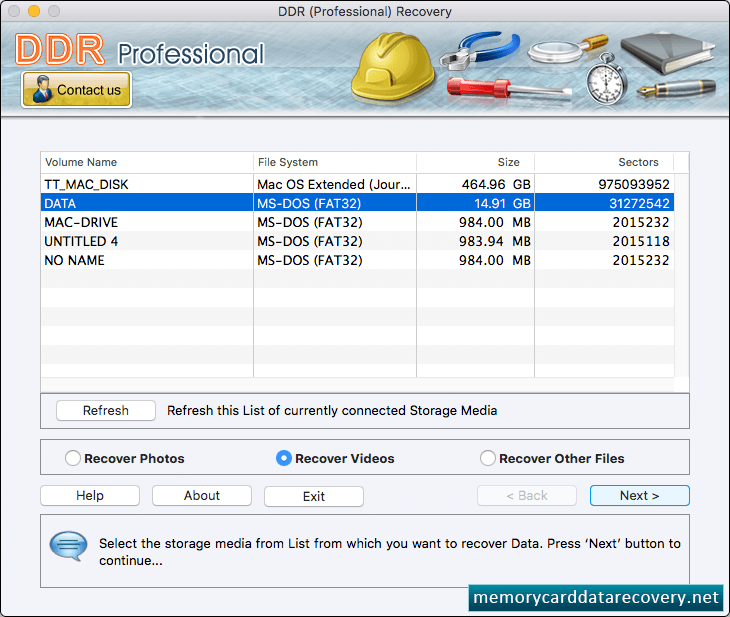Open the About window
Viewport: 730px width, 617px height.
coord(202,495)
